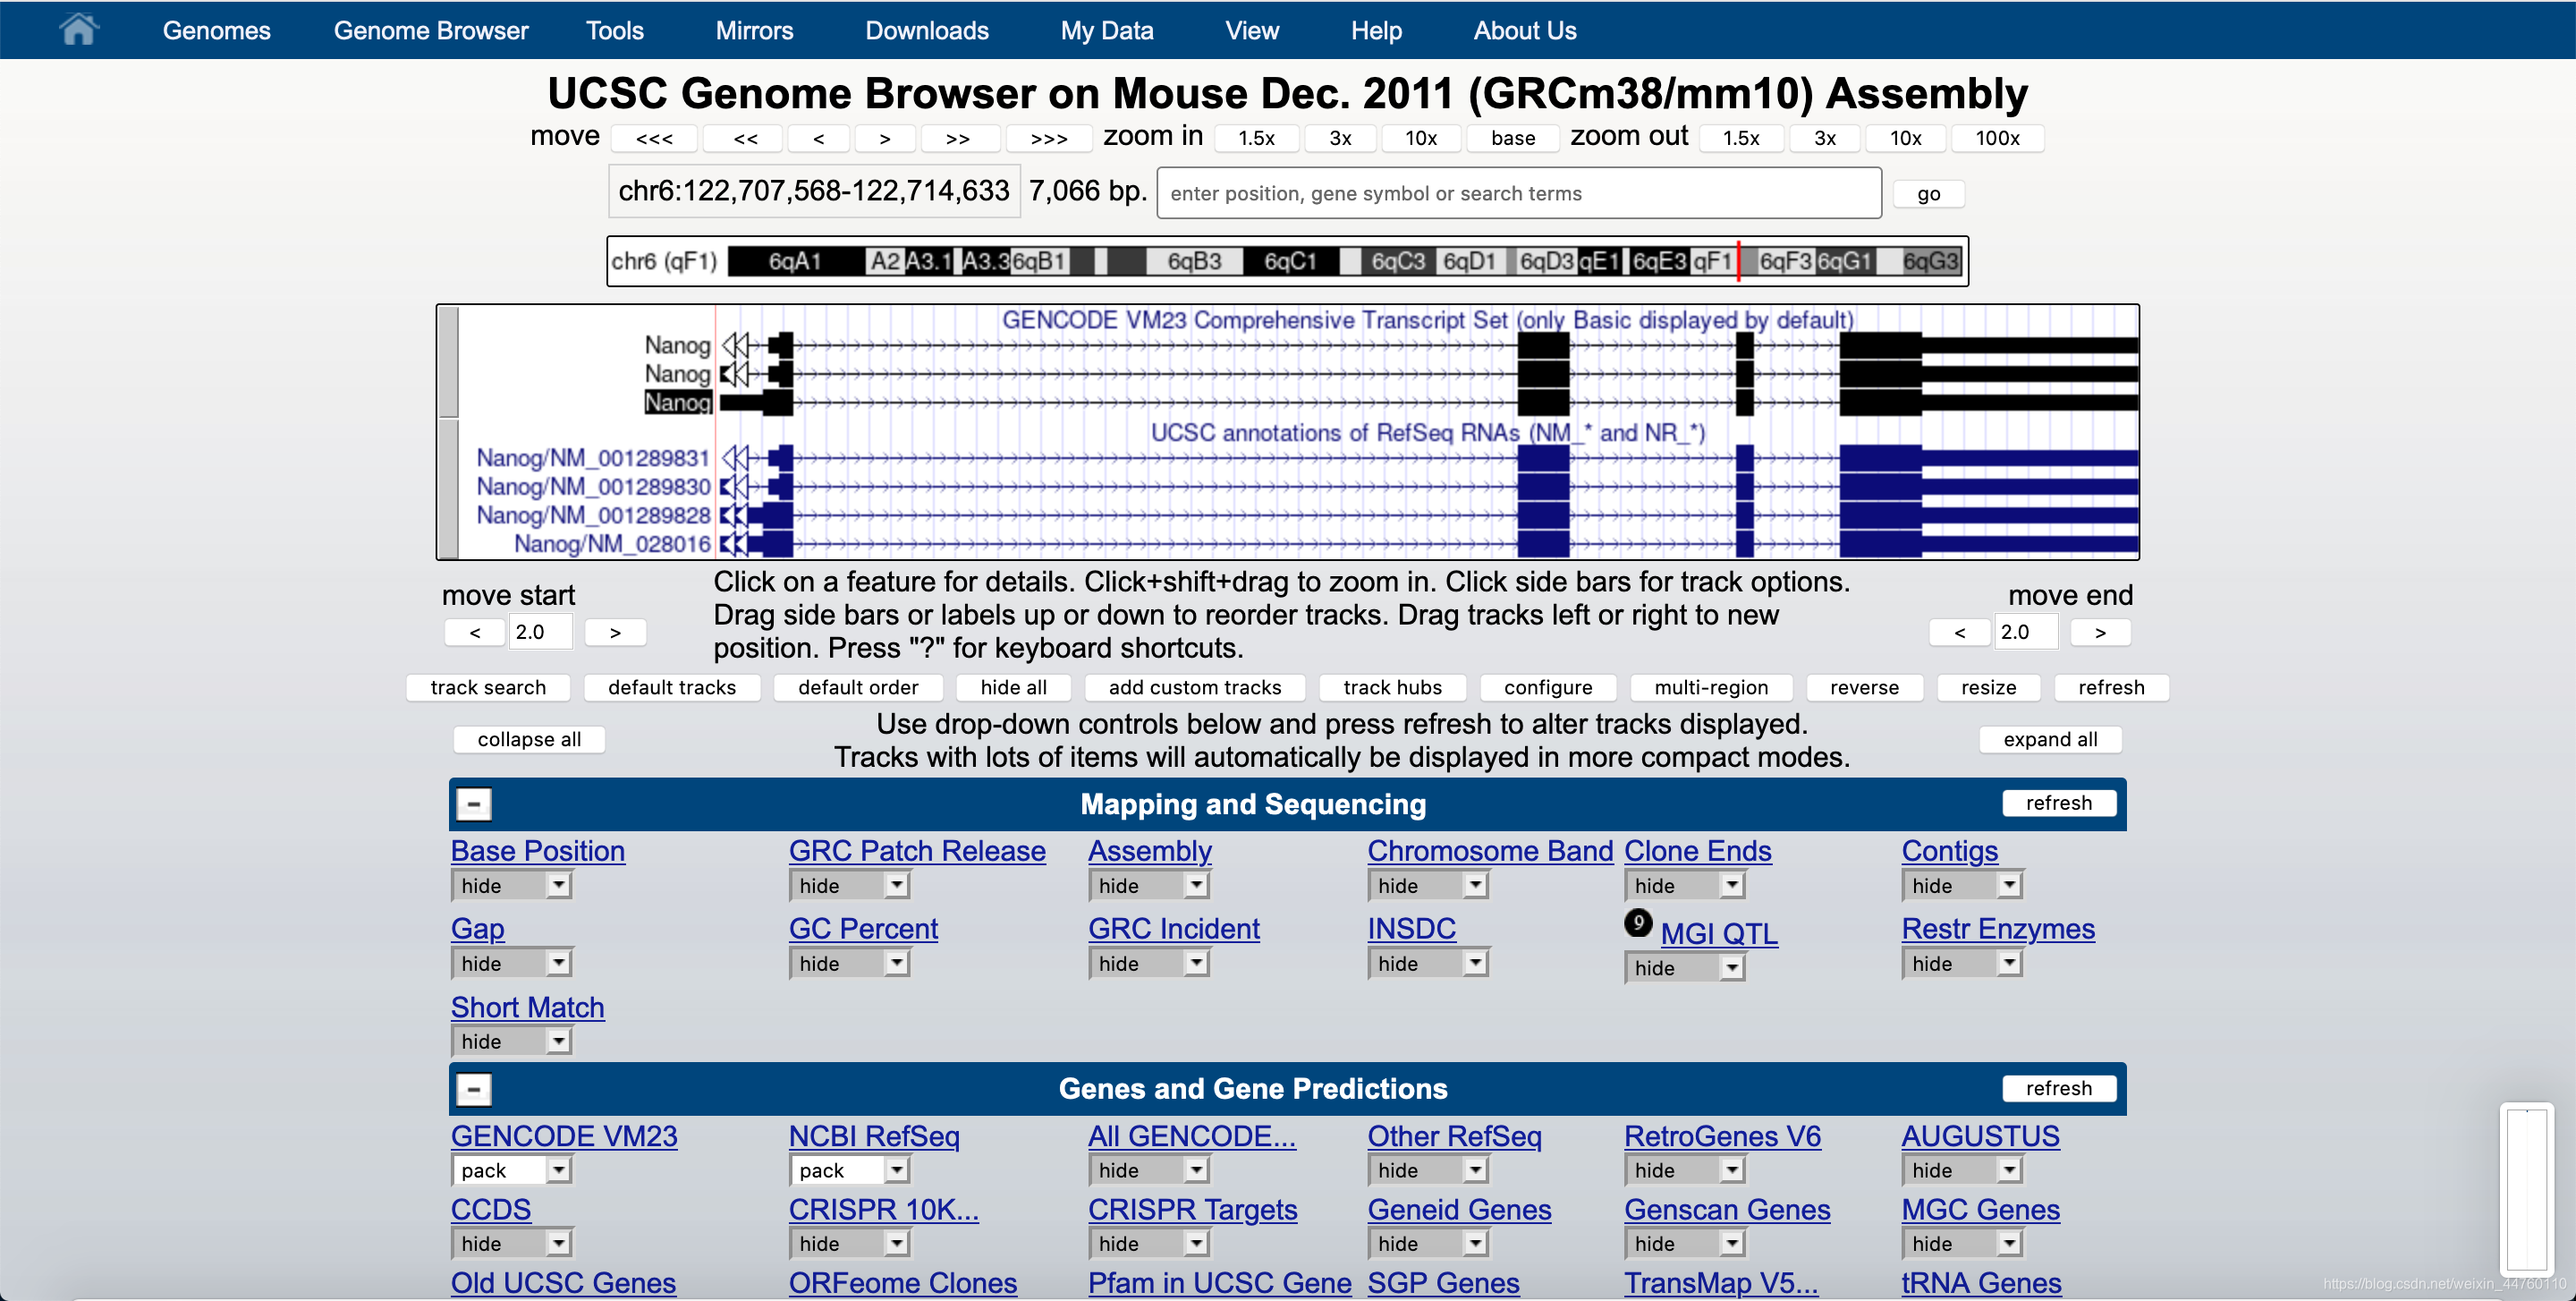Click the home icon in the navigation bar
Viewport: 2576px width, 1301px height.
coord(78,30)
